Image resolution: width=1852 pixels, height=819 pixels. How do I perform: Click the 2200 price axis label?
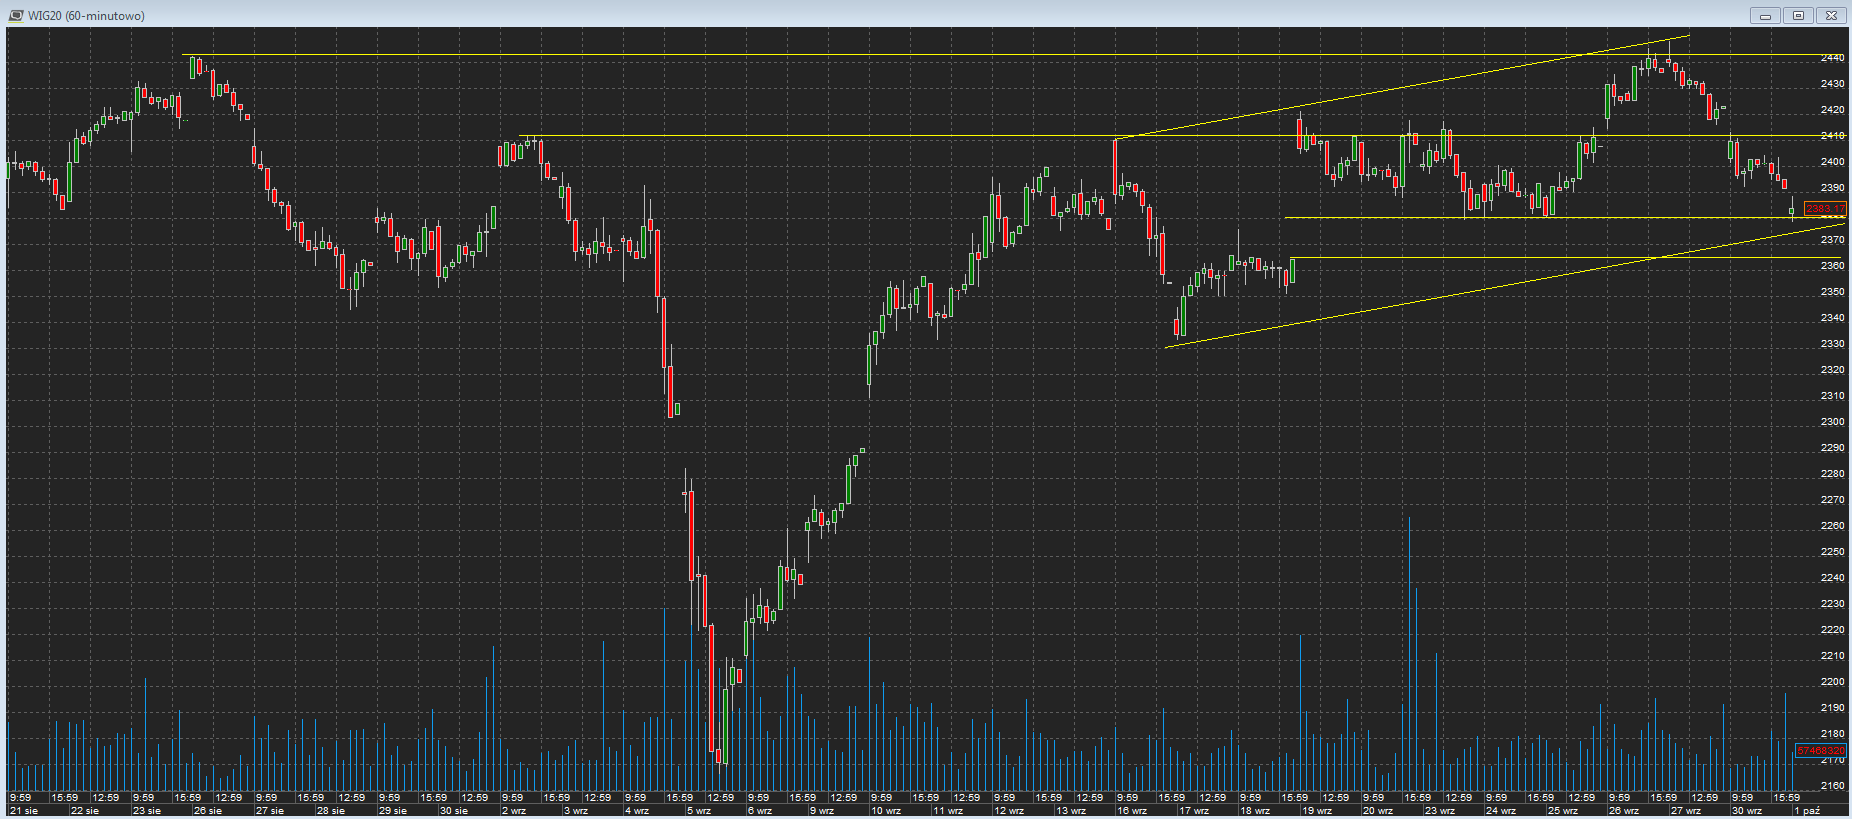[x=1833, y=682]
